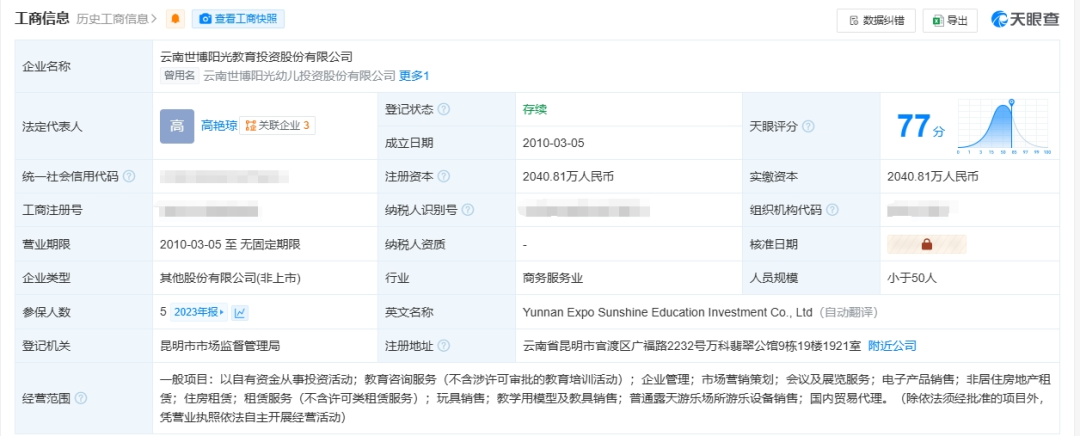Click help icon next to 统一社会信用代码
The image size is (1080, 436).
pyautogui.click(x=129, y=176)
